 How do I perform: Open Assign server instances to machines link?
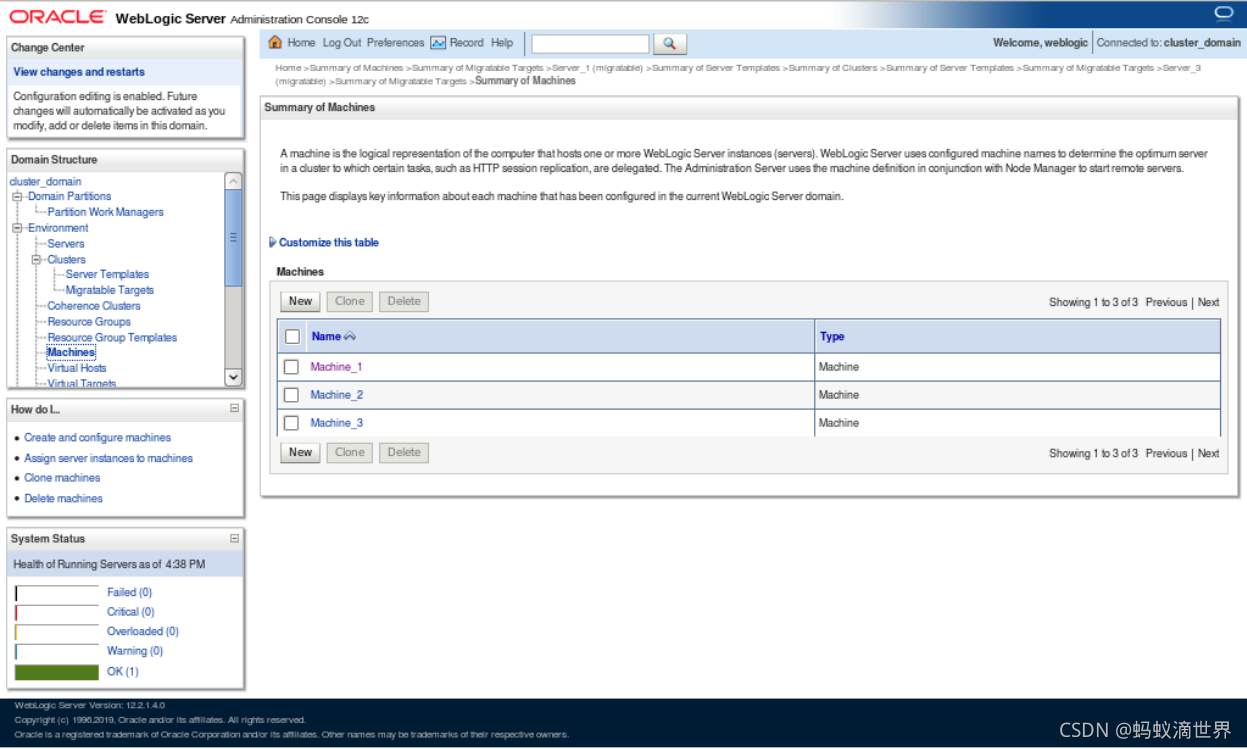pos(108,458)
